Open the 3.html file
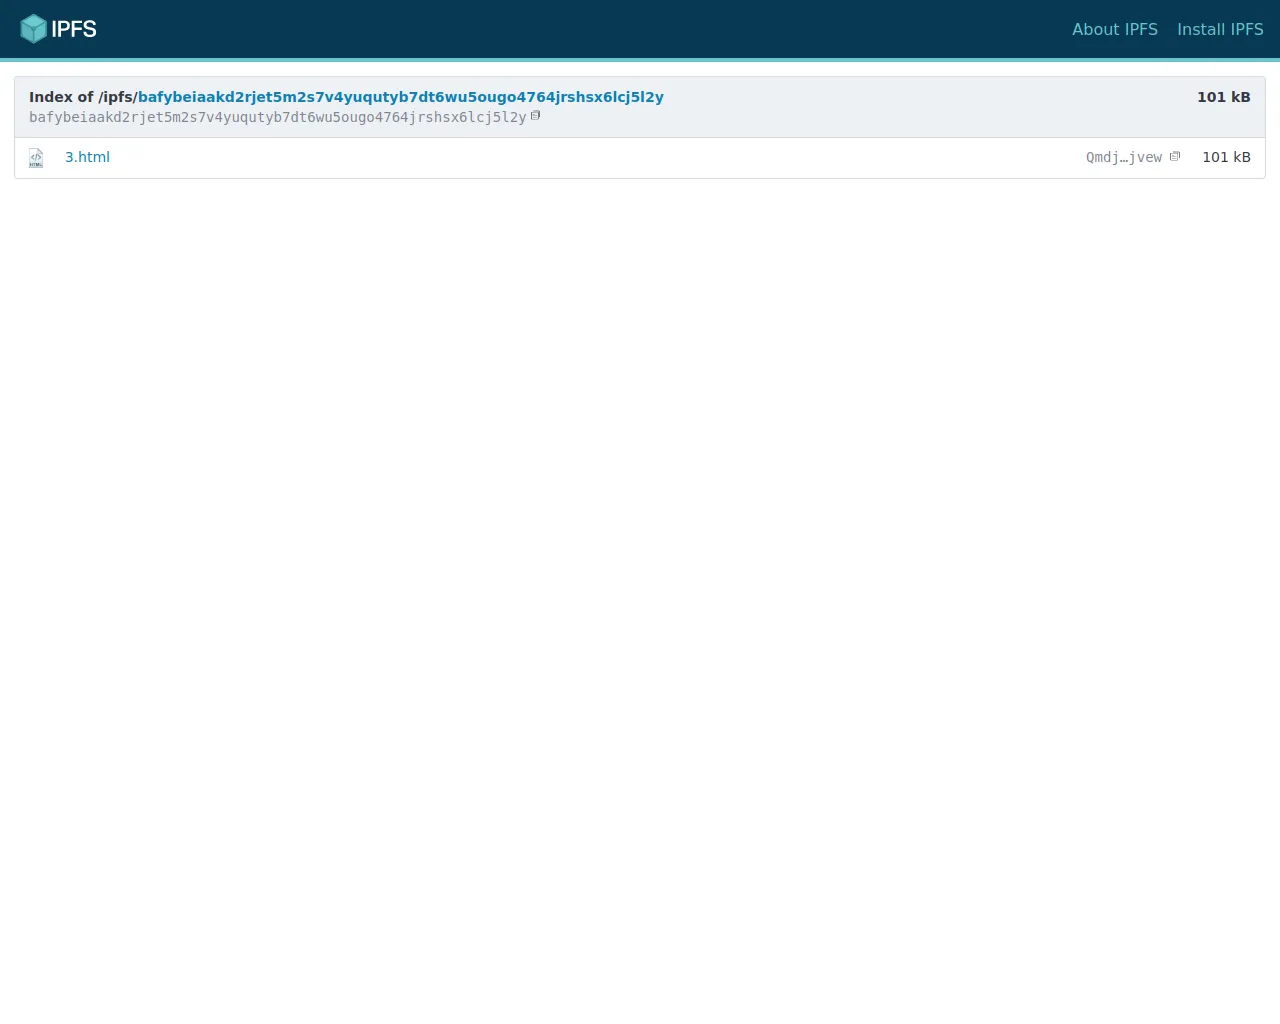 pos(87,157)
